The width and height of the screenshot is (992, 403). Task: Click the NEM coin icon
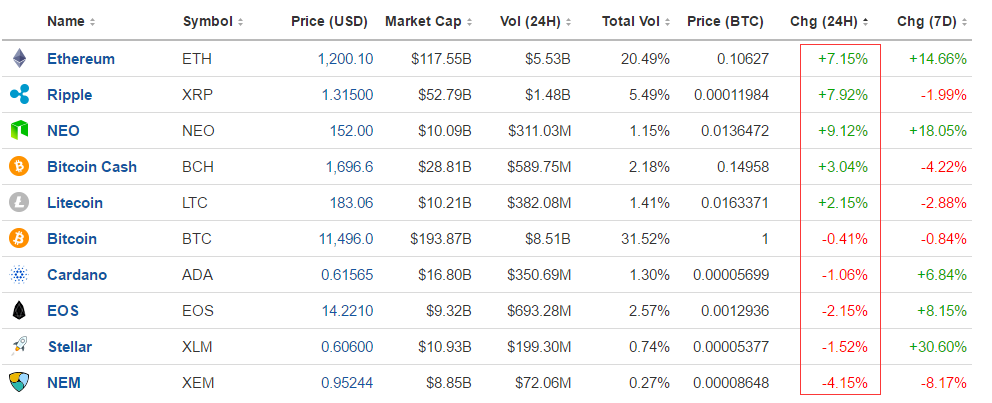[19, 382]
